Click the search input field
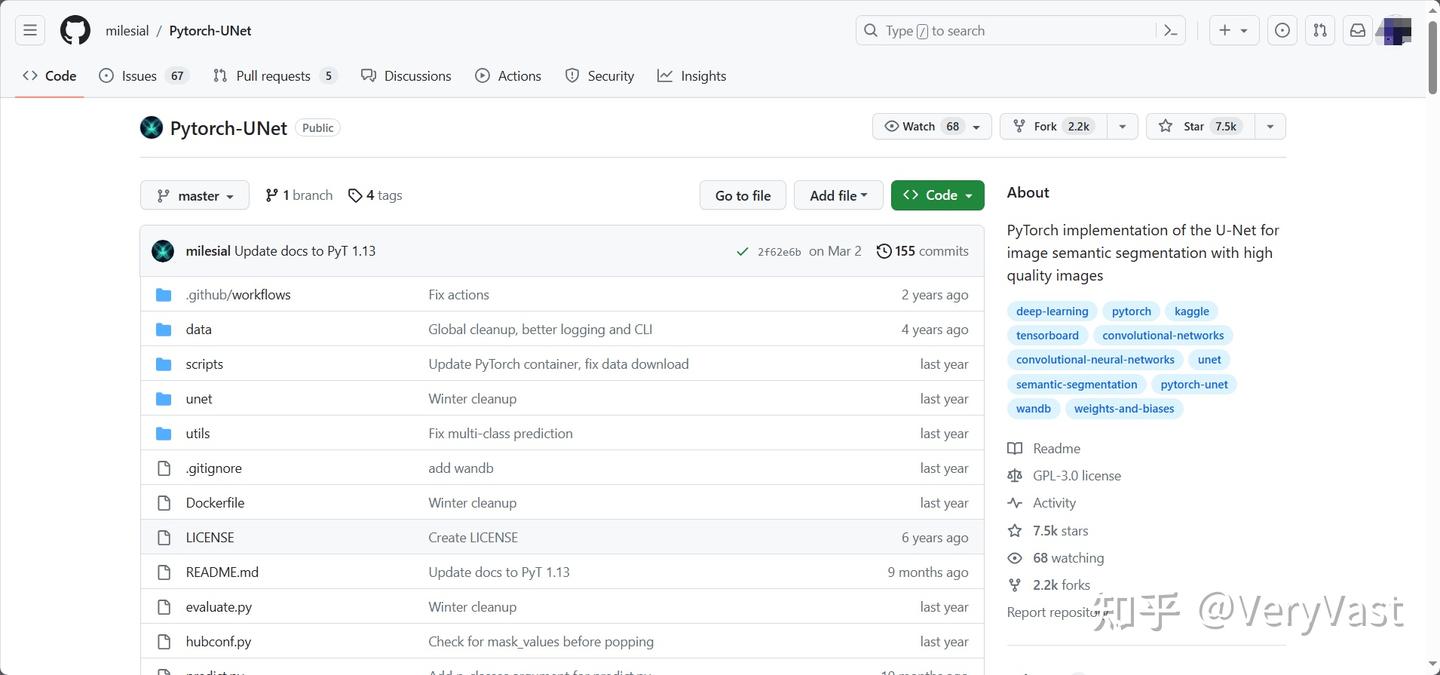The height and width of the screenshot is (675, 1440). 1010,31
